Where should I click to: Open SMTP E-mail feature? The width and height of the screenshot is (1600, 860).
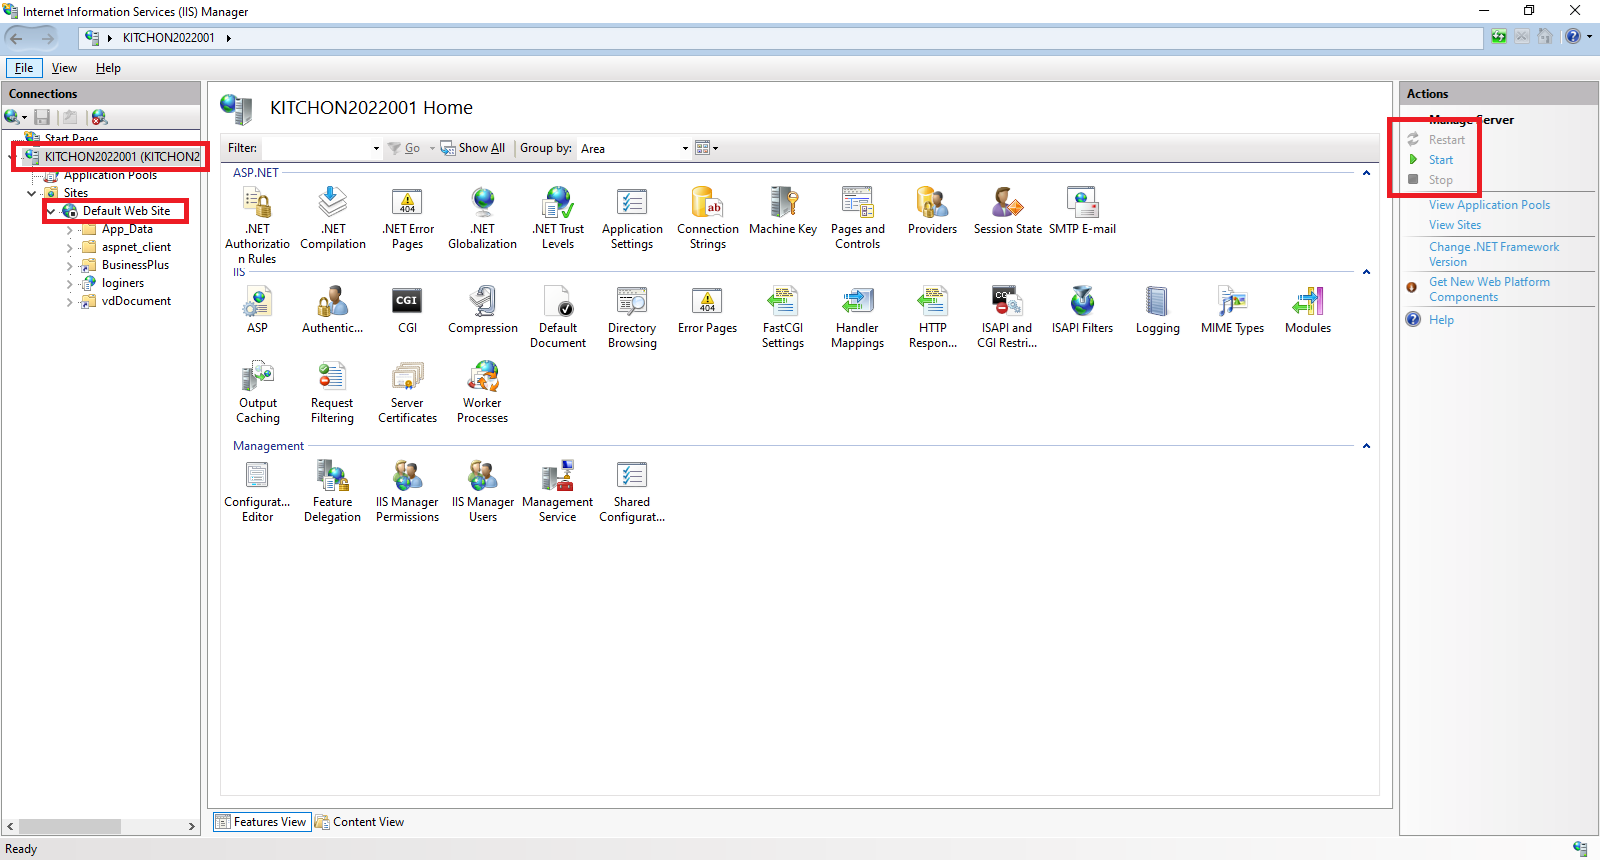pos(1082,211)
